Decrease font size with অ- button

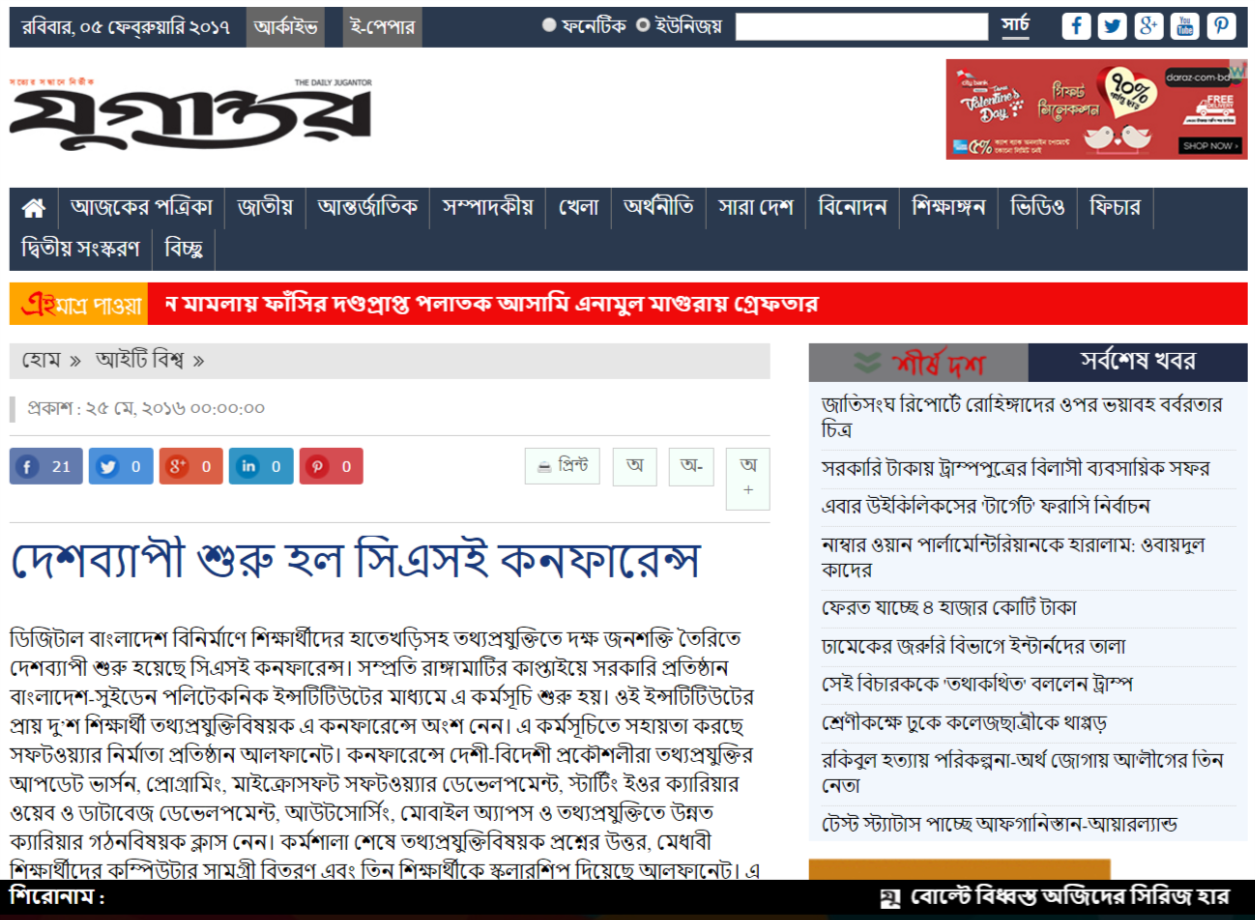[x=691, y=466]
